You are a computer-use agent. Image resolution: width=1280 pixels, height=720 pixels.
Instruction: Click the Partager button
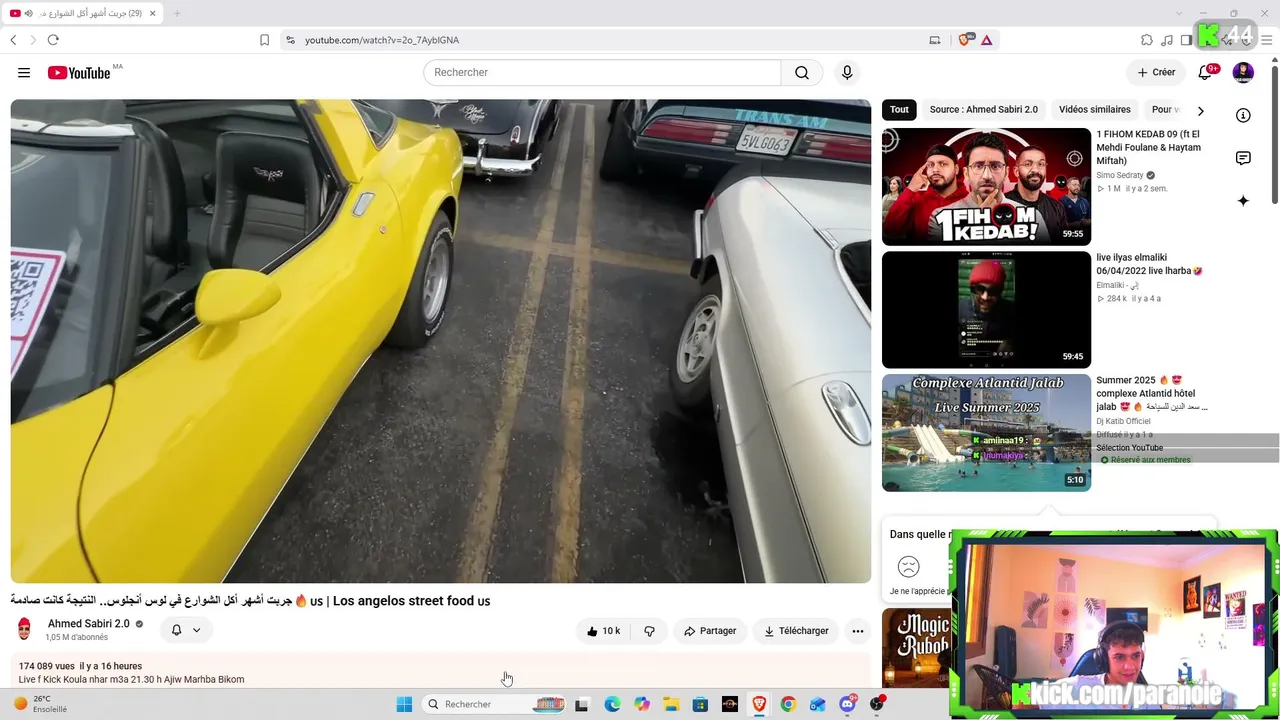coord(710,631)
